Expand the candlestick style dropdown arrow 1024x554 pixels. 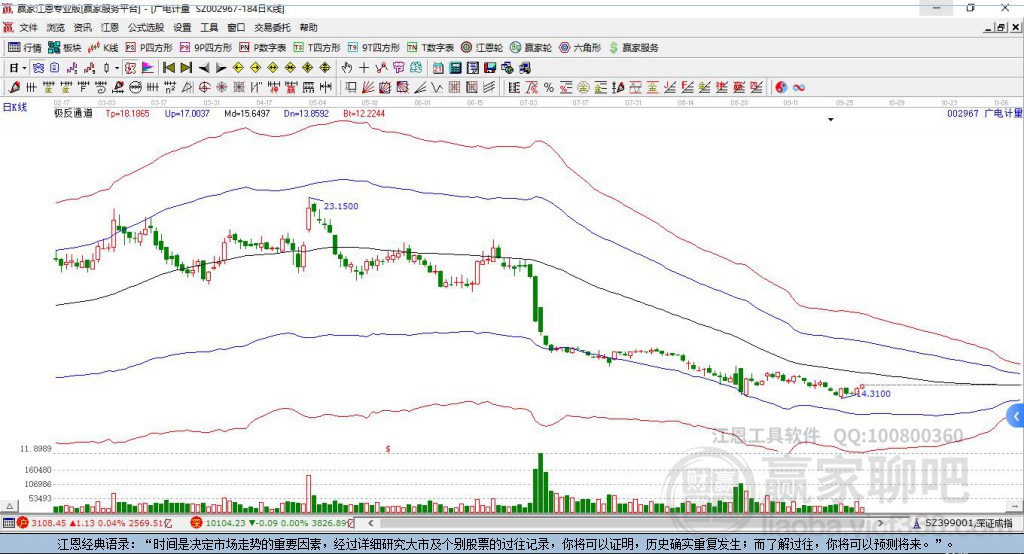pyautogui.click(x=117, y=68)
